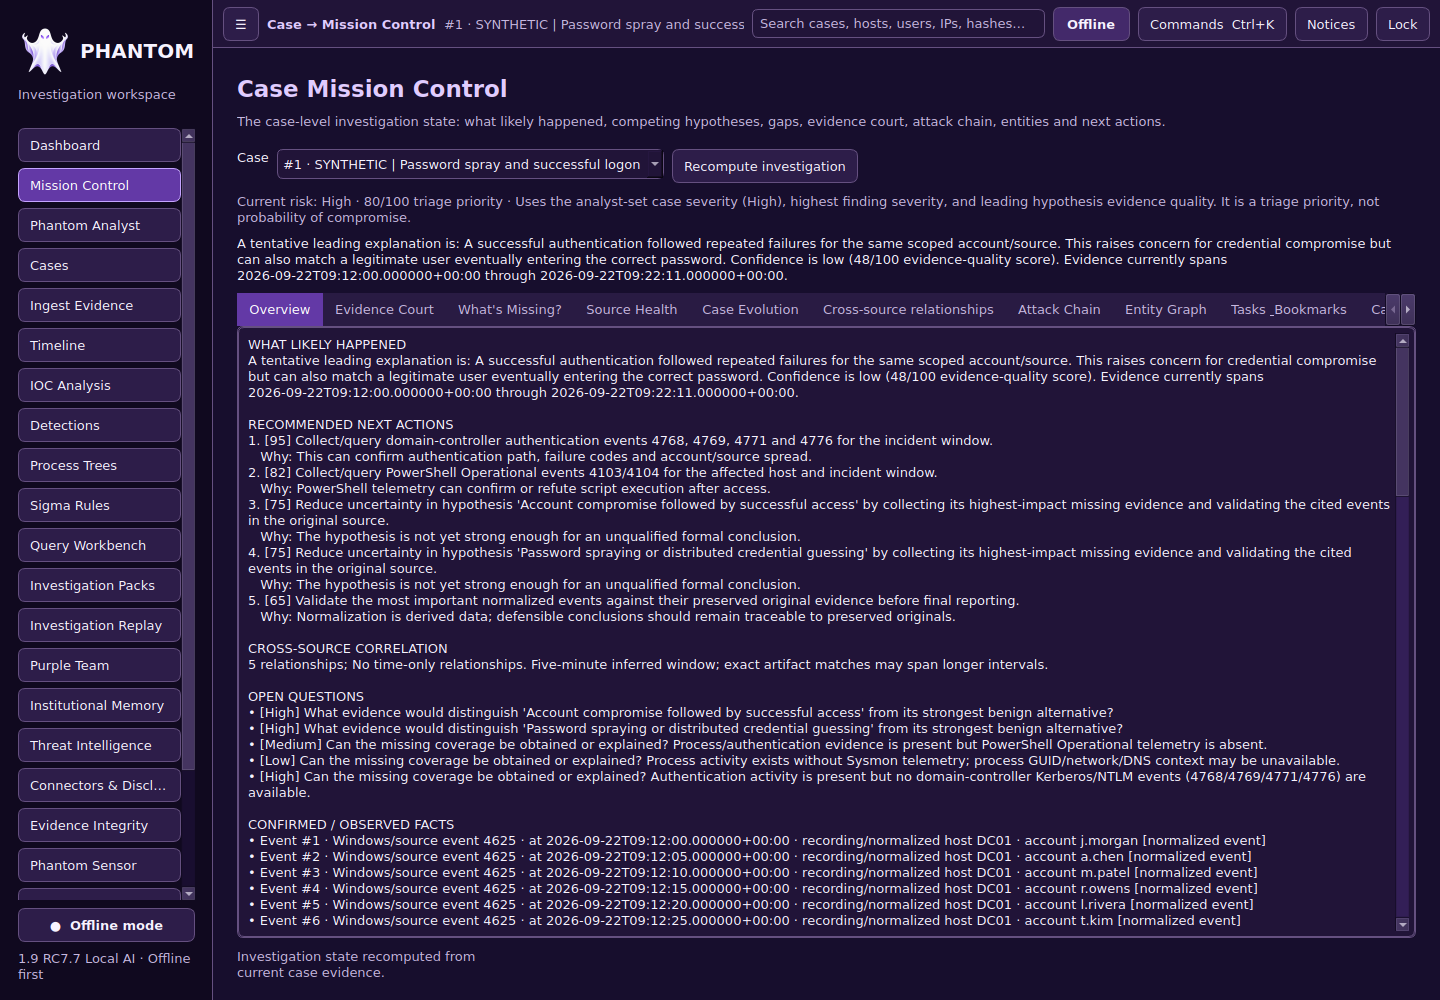
Task: Go to Threat Intelligence
Action: coord(99,745)
